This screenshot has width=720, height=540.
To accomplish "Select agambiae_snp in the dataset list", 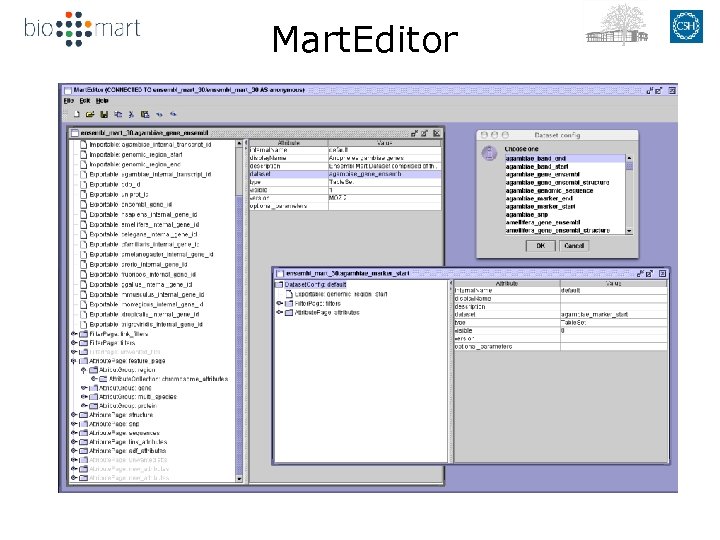I will point(527,214).
